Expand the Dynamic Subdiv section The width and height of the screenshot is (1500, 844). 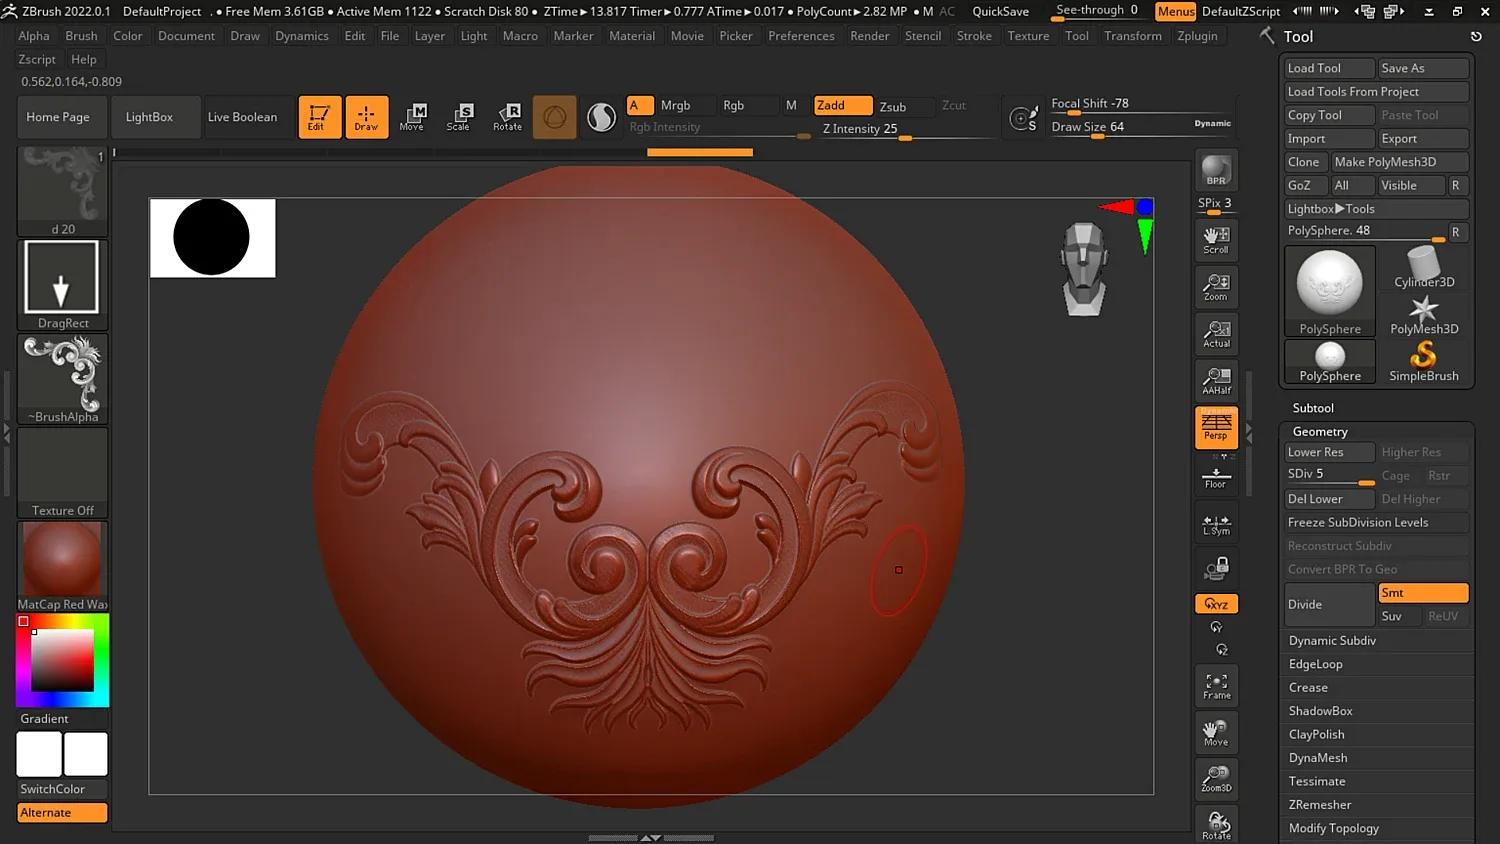1332,641
